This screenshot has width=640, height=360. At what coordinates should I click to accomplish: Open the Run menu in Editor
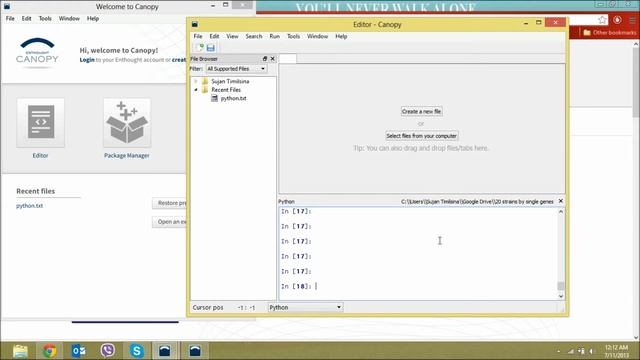(x=275, y=36)
